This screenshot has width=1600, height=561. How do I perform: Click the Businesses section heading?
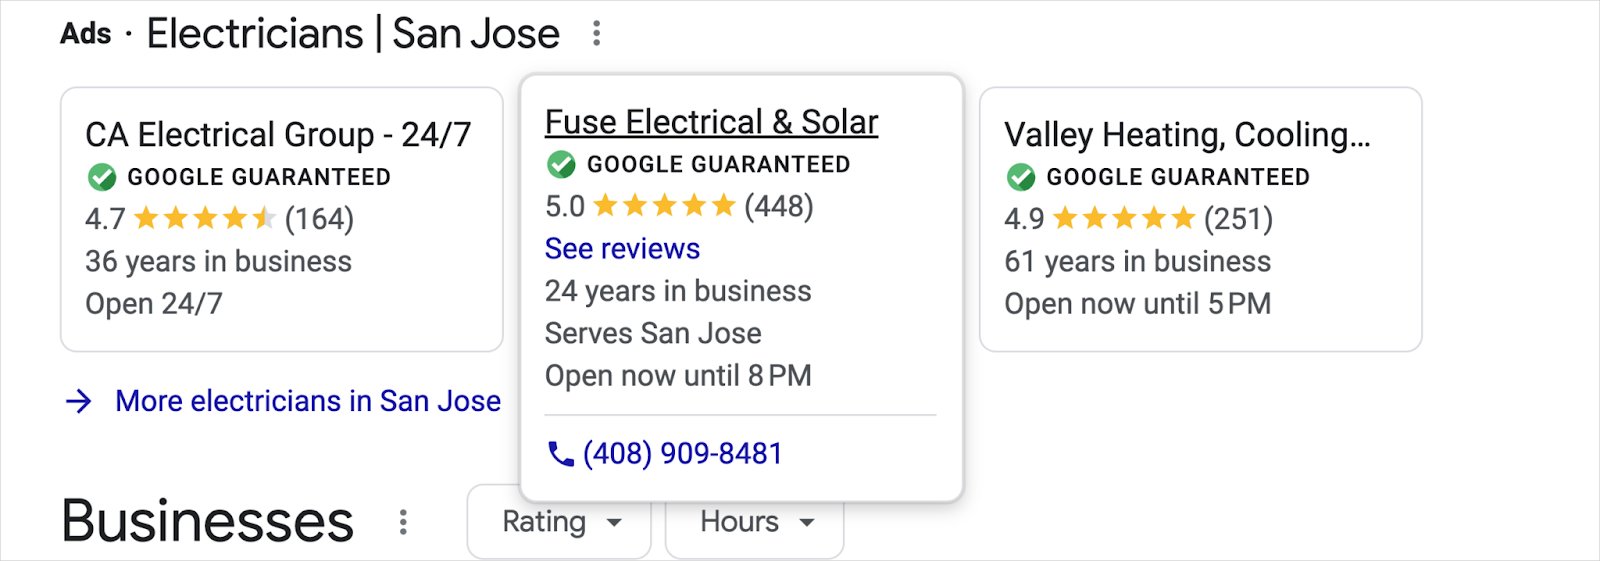pos(207,521)
